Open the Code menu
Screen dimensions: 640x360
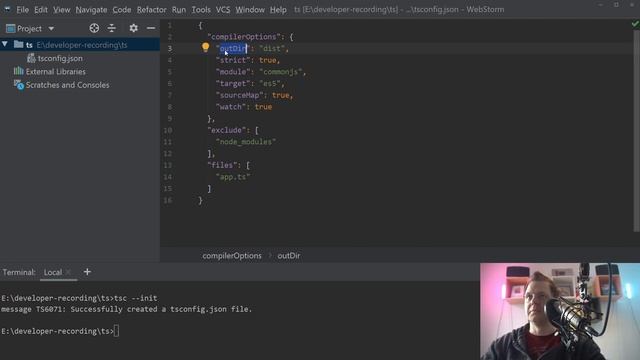click(x=122, y=9)
